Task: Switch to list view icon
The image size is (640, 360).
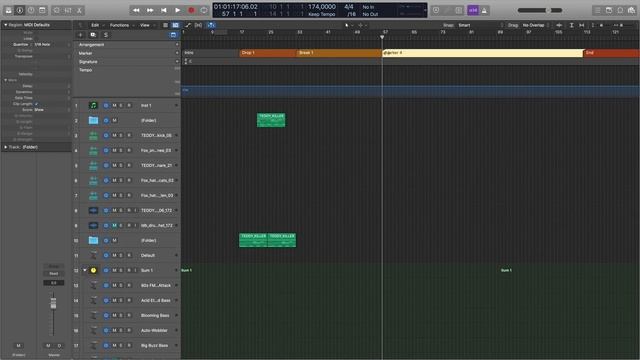Action: (165, 25)
